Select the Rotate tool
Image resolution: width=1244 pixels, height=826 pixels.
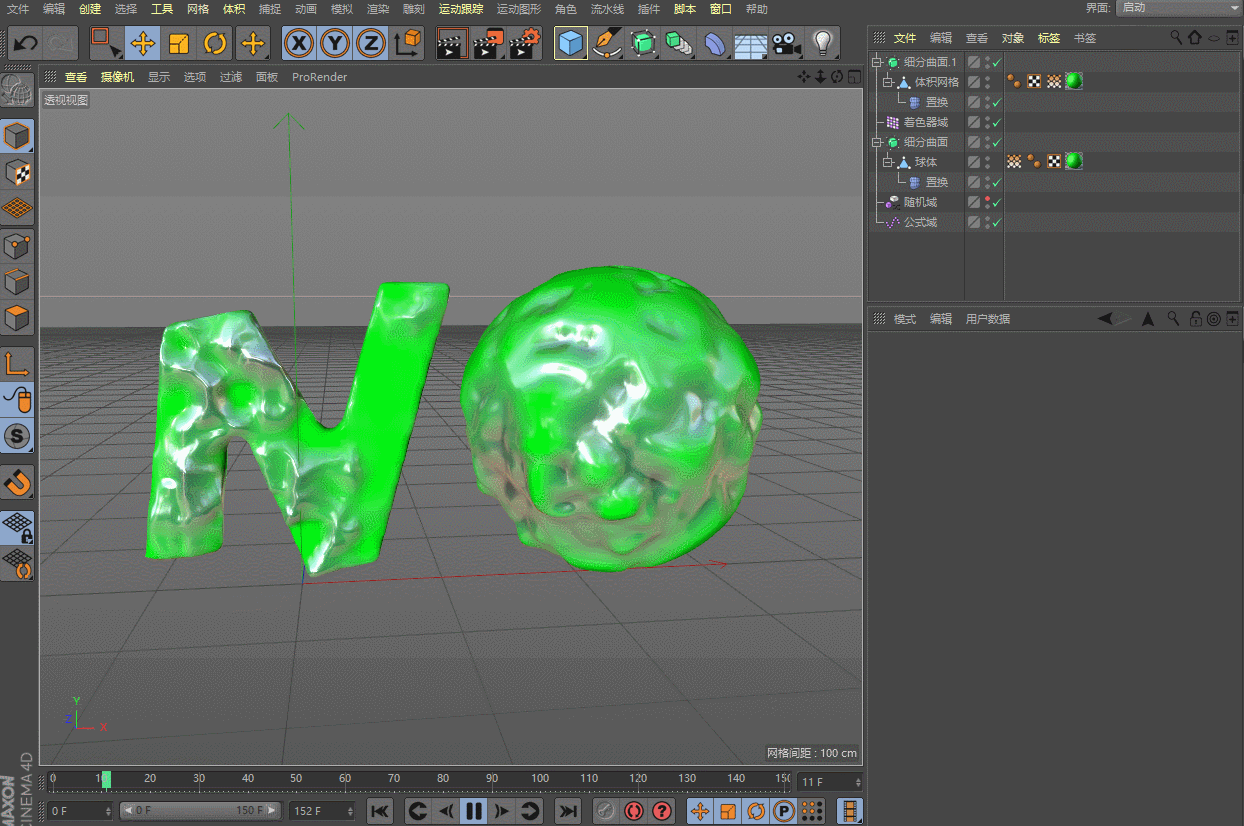[x=217, y=44]
